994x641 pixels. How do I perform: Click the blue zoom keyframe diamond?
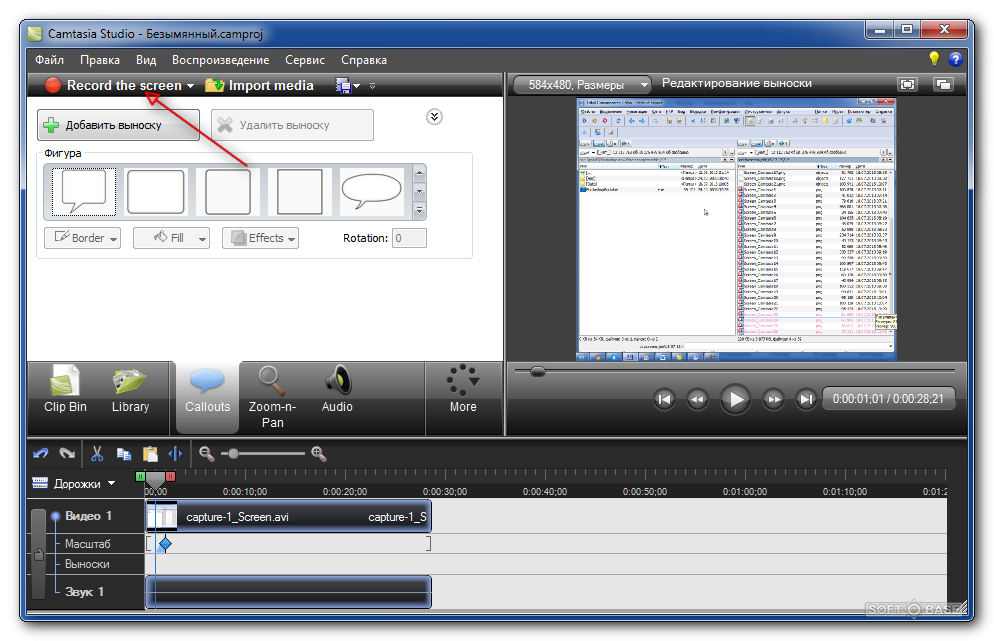pyautogui.click(x=165, y=543)
